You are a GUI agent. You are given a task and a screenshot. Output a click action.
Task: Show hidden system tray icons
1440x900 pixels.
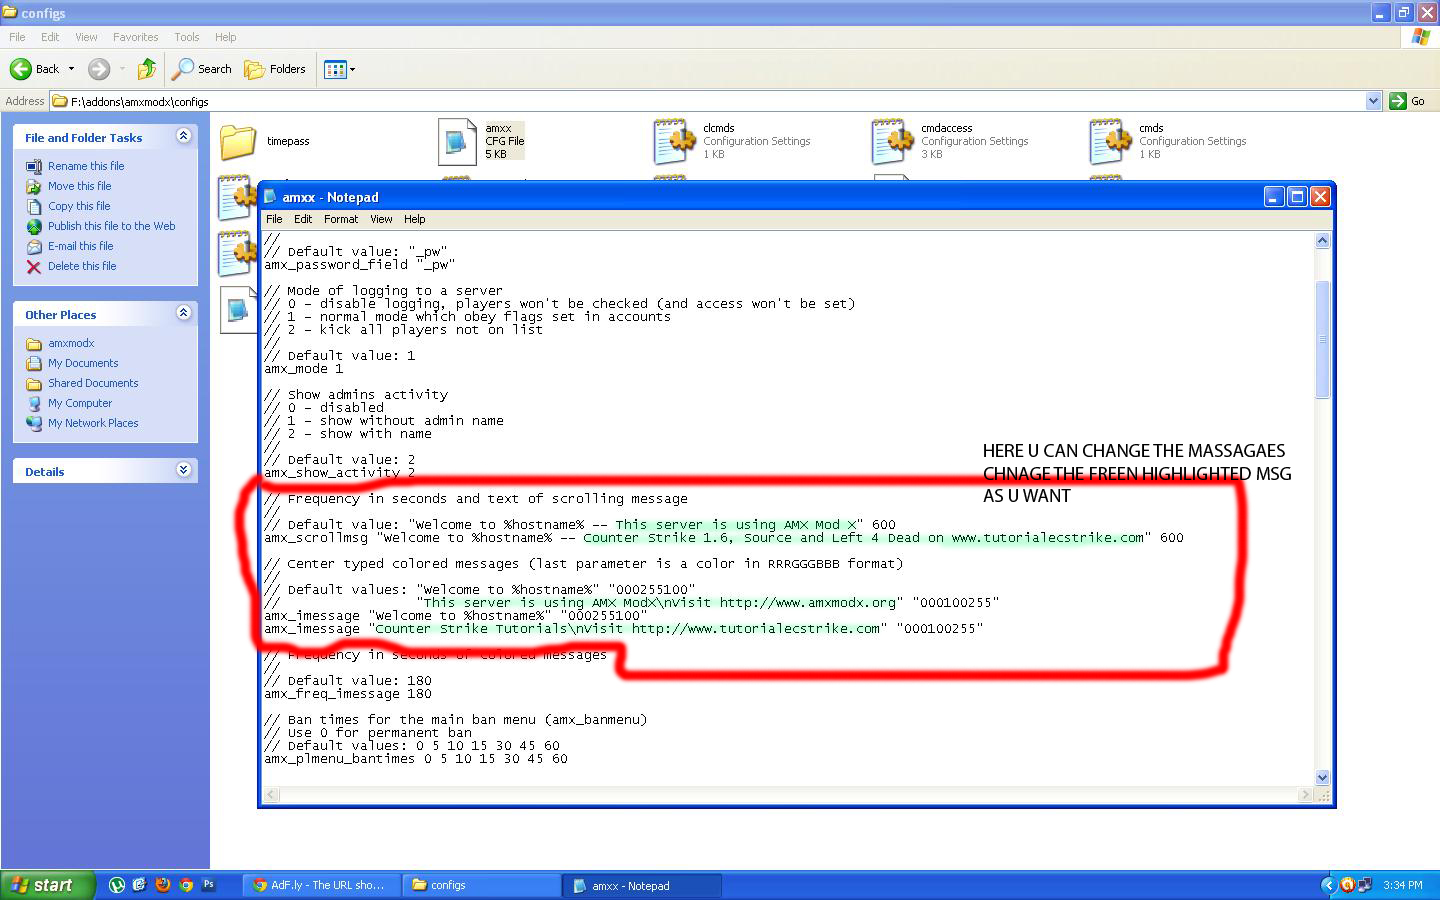[x=1328, y=885]
